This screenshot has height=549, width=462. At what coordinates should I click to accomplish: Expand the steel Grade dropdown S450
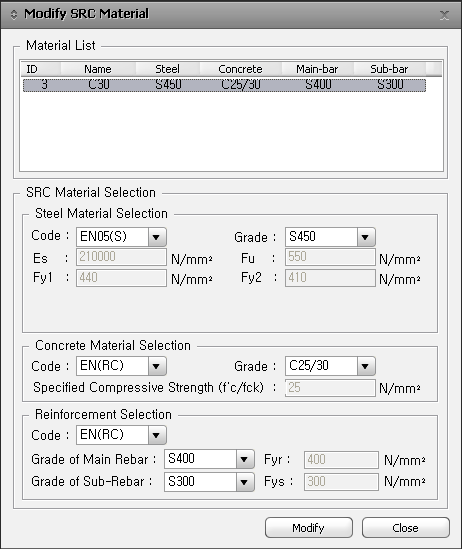[330, 237]
